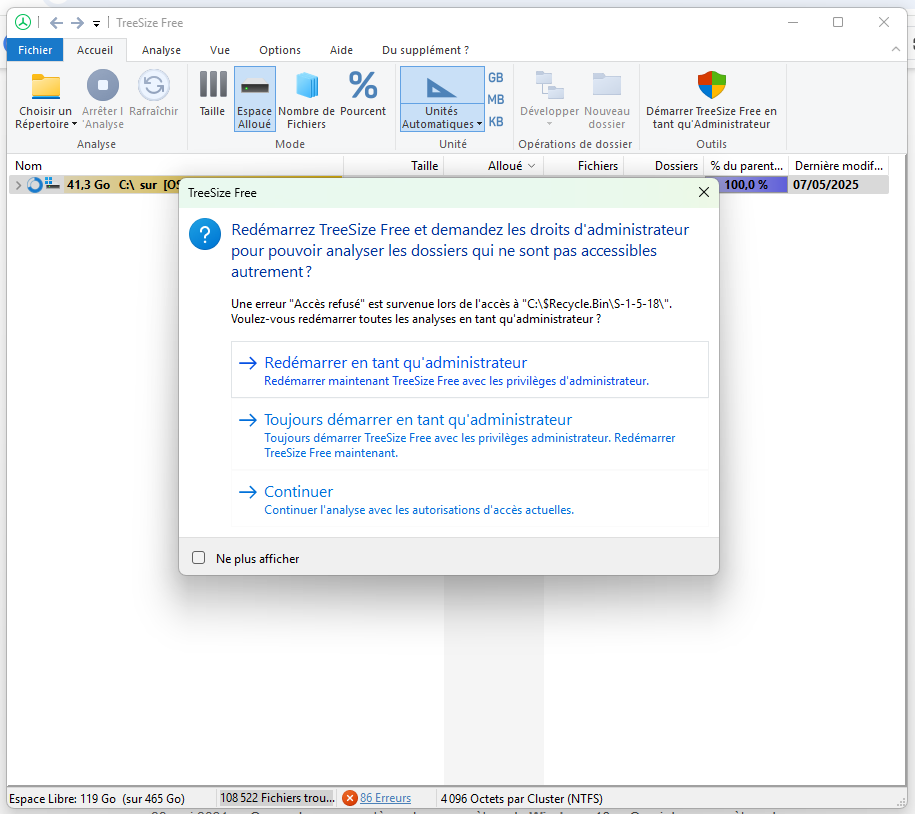The height and width of the screenshot is (814, 915).
Task: Maximize the TreeSize Free window
Action: coord(838,22)
